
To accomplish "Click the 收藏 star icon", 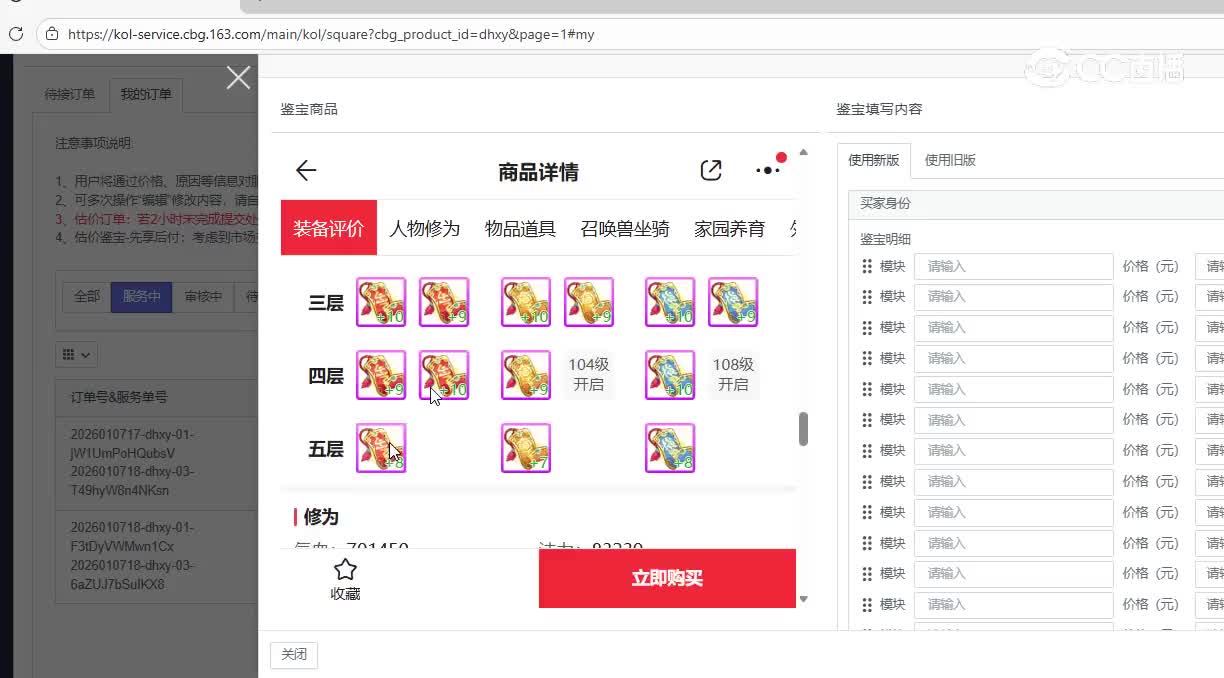I will [x=345, y=570].
